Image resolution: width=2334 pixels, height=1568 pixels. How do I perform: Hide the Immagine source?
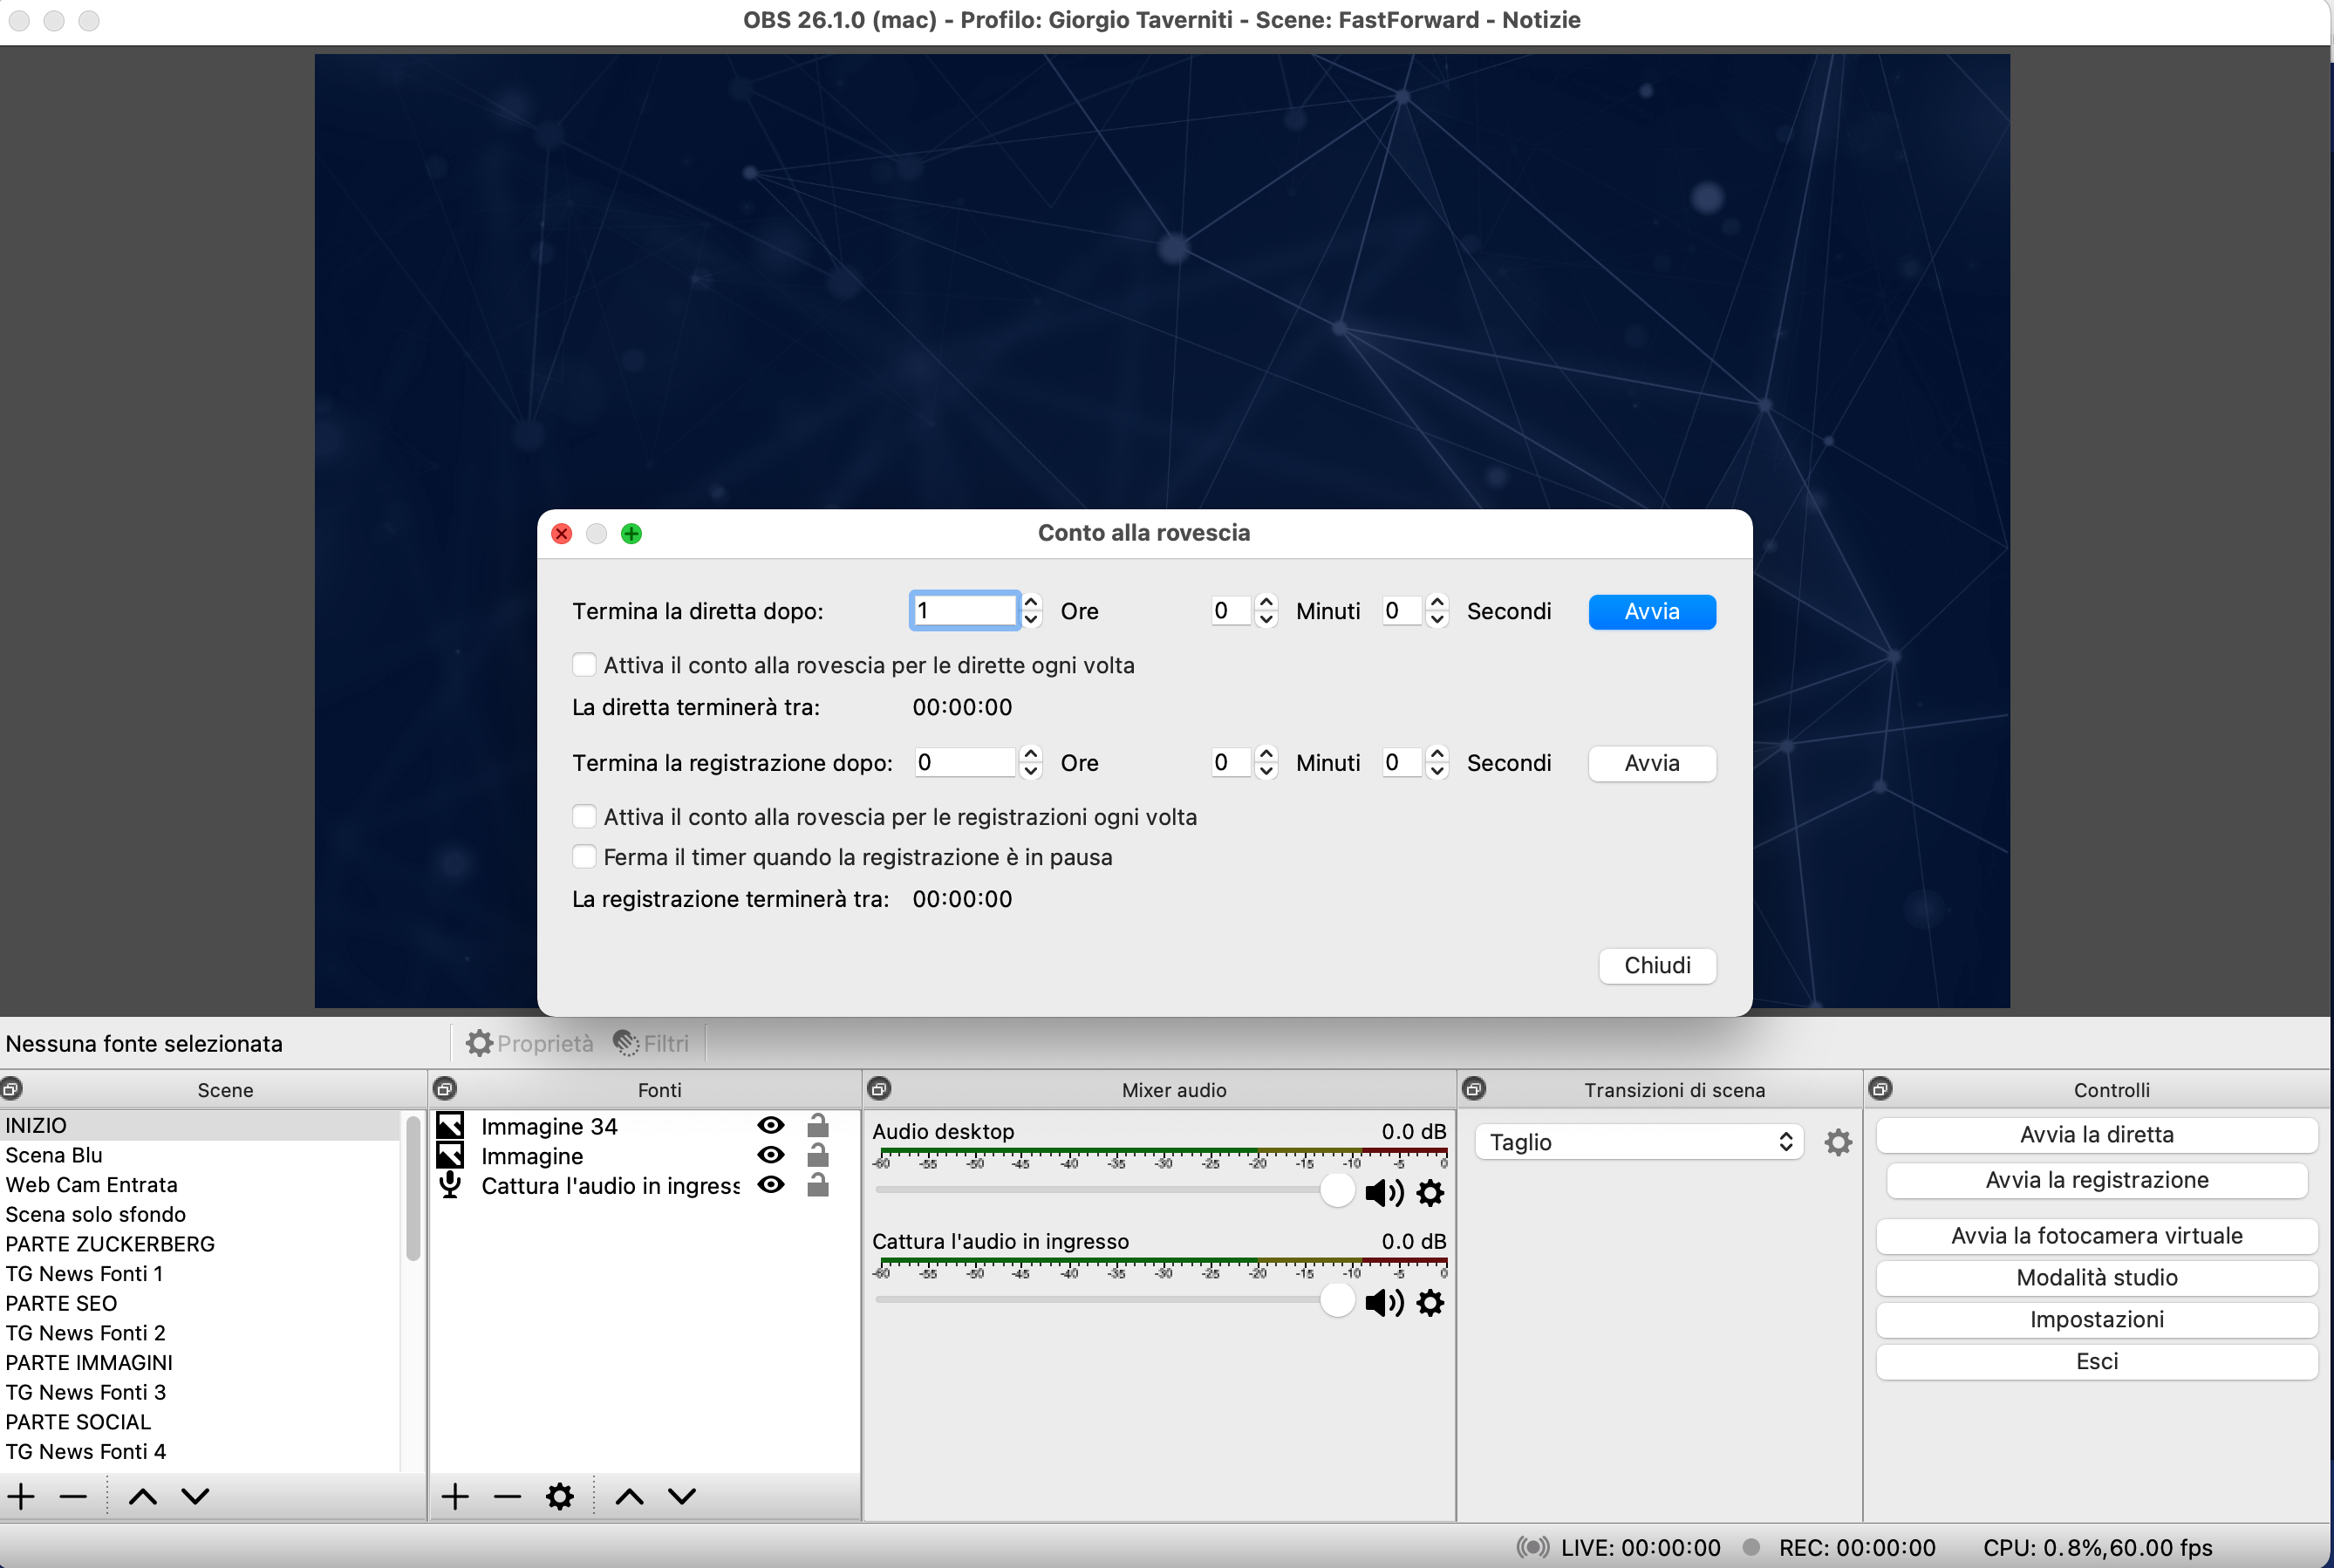pyautogui.click(x=770, y=1155)
